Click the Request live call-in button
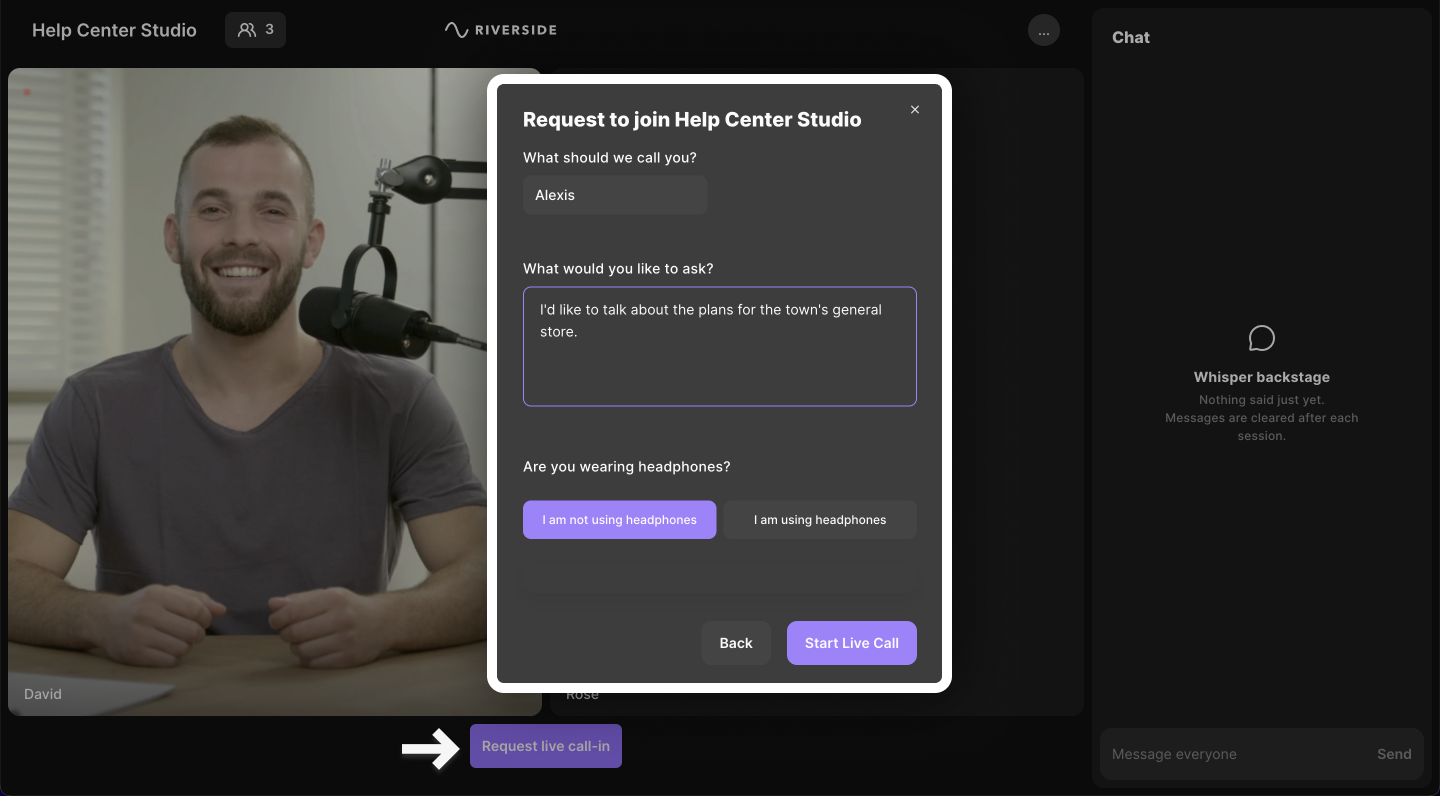1440x796 pixels. (546, 746)
